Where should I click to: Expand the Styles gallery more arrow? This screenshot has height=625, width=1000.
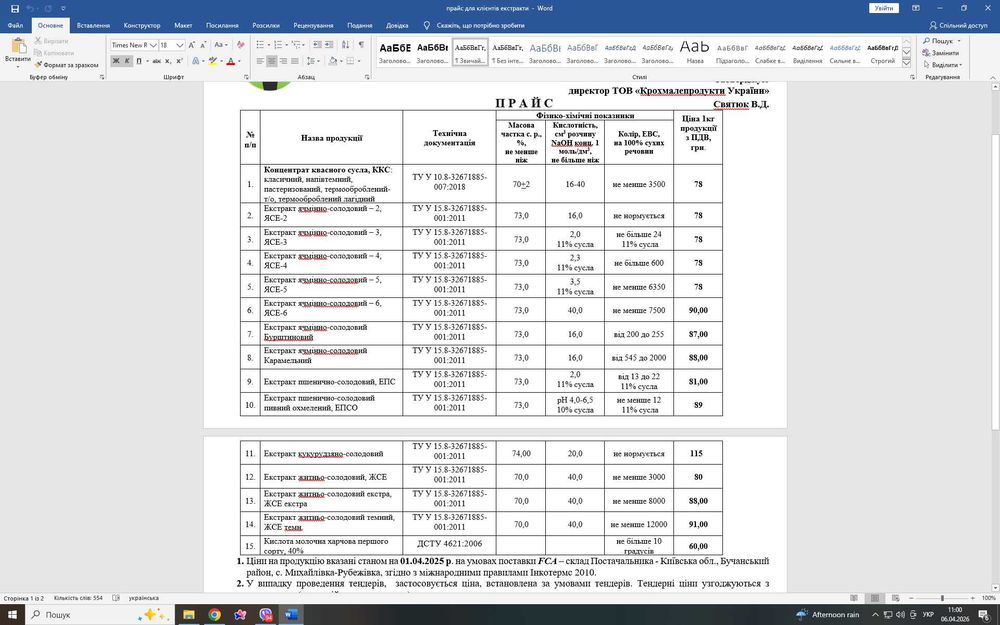tap(906, 62)
